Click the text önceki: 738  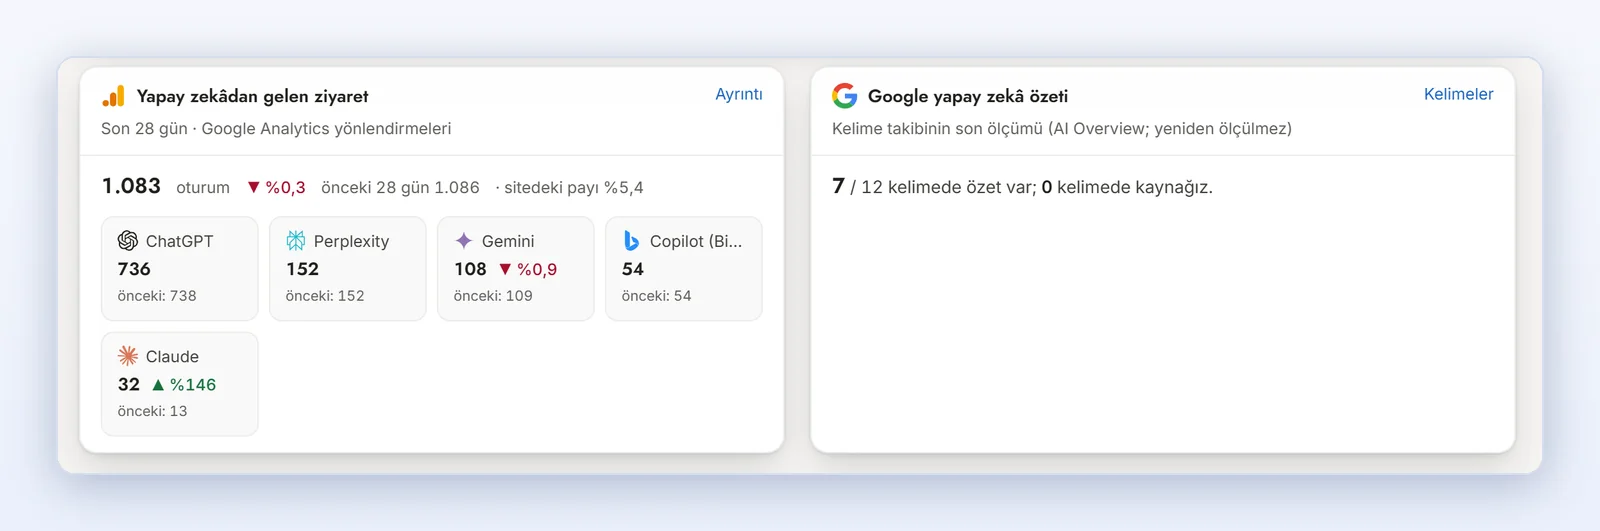157,296
